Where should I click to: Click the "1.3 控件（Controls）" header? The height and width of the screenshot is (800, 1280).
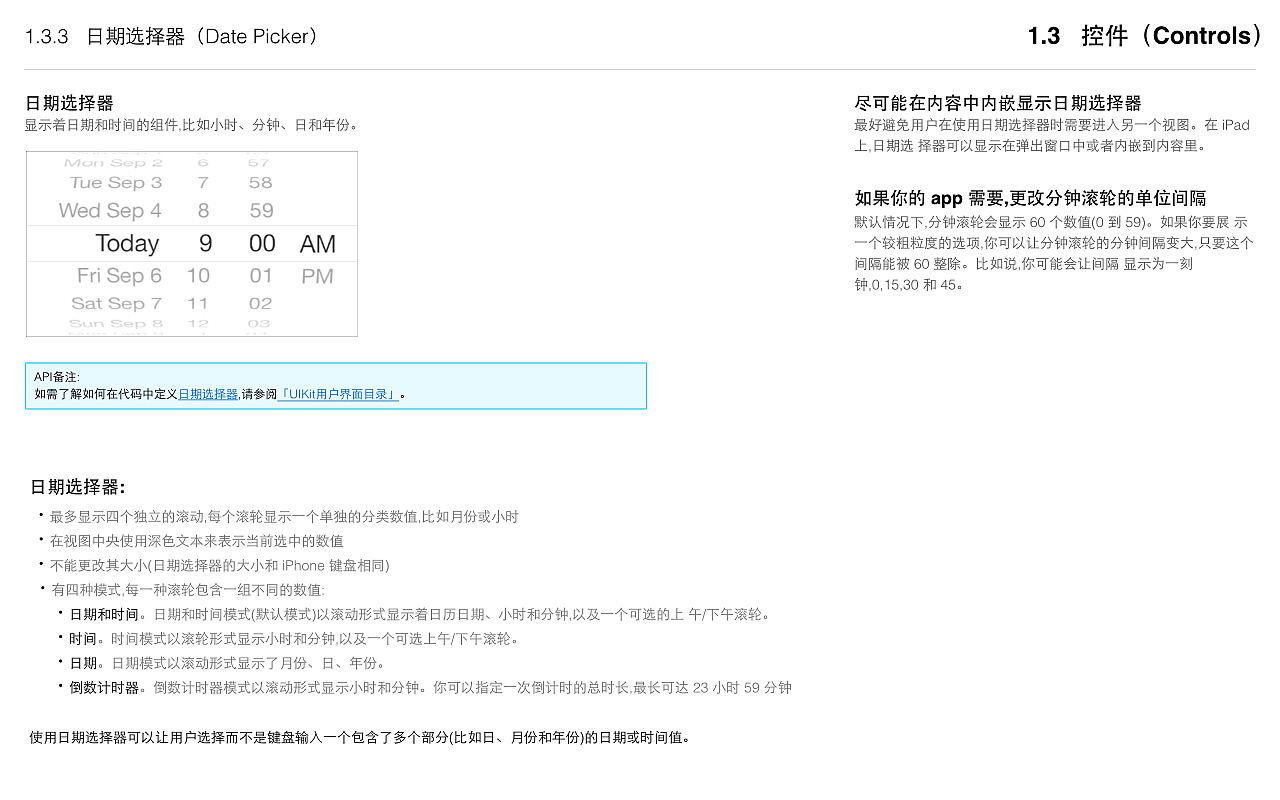[x=1144, y=36]
